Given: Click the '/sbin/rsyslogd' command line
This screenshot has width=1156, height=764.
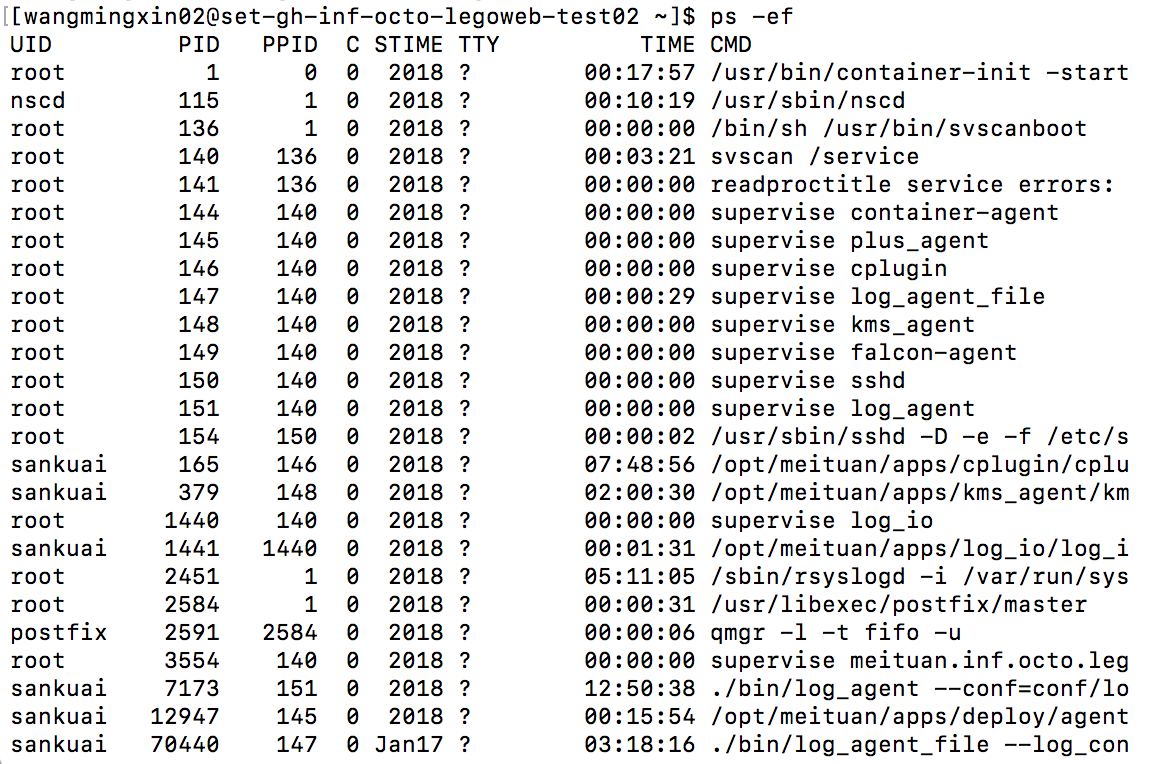Looking at the screenshot, I should point(919,576).
